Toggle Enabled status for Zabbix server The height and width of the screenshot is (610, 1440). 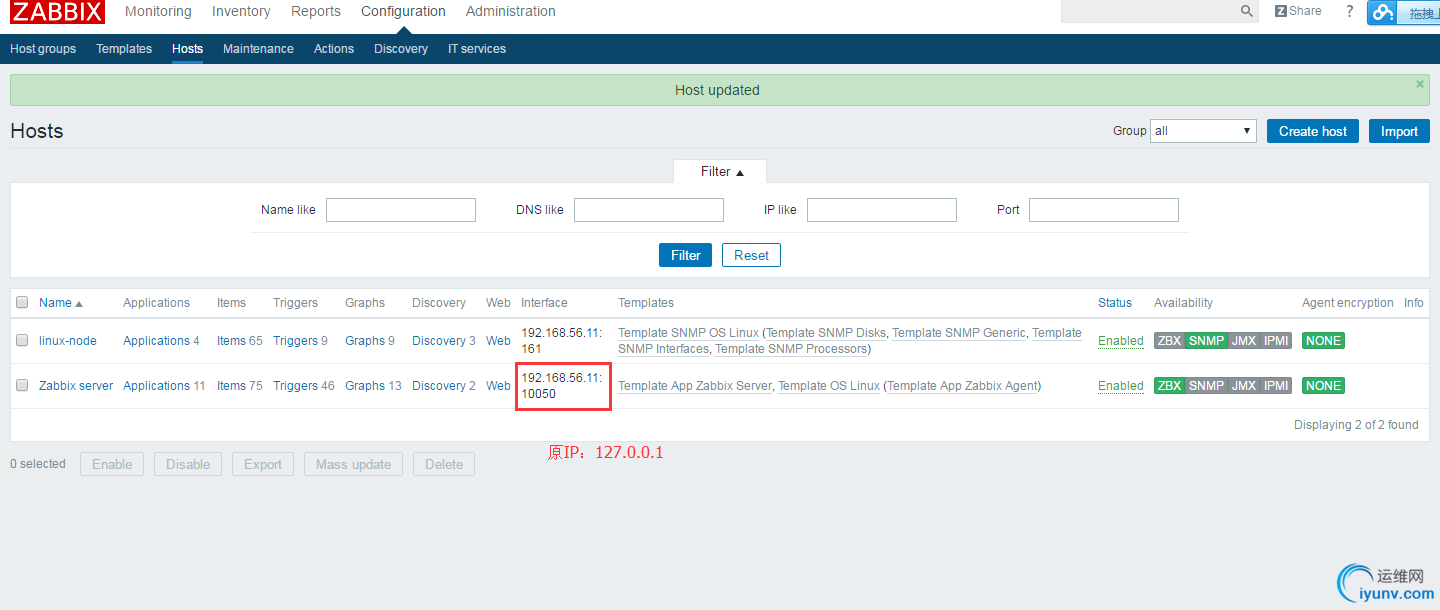pyautogui.click(x=1120, y=386)
